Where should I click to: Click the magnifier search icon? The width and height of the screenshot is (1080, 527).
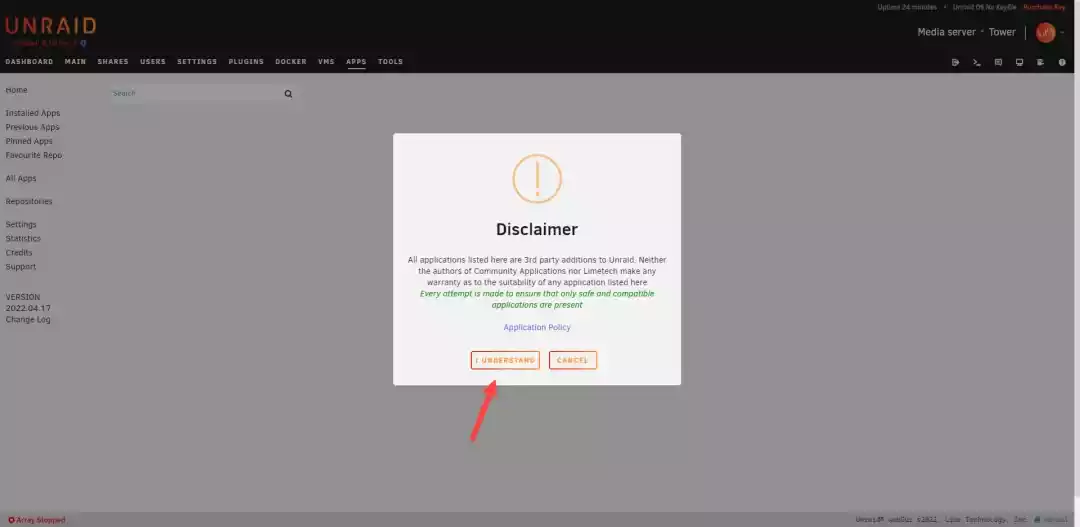click(288, 94)
